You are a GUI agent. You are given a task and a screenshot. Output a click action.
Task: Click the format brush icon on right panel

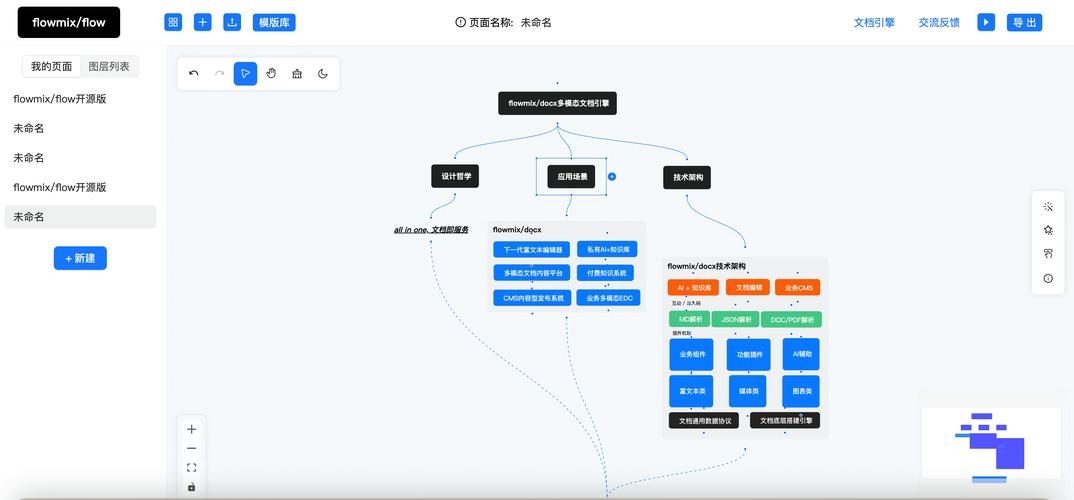[x=1048, y=254]
